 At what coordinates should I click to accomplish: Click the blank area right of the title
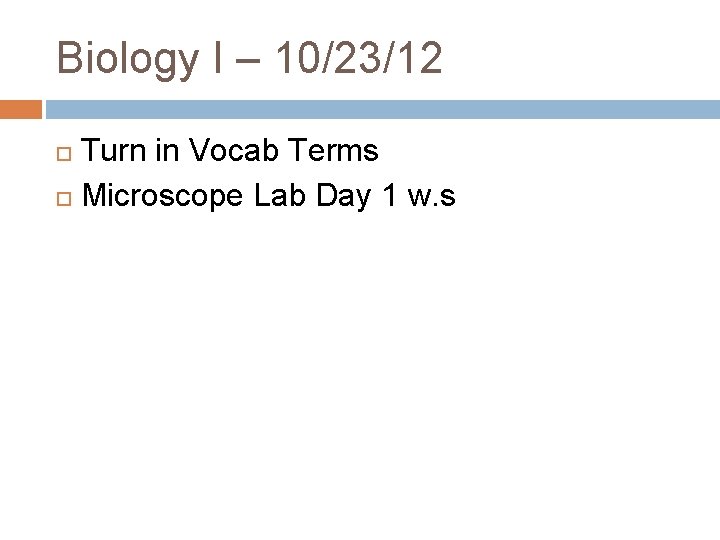point(579,57)
